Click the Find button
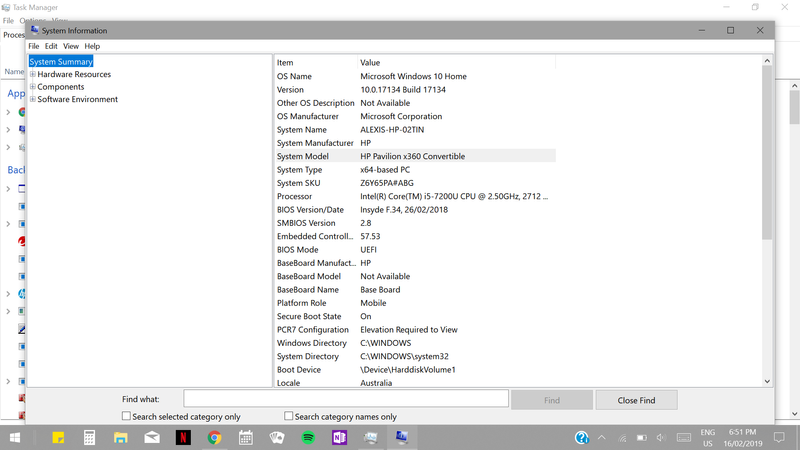The width and height of the screenshot is (800, 450). pyautogui.click(x=552, y=400)
